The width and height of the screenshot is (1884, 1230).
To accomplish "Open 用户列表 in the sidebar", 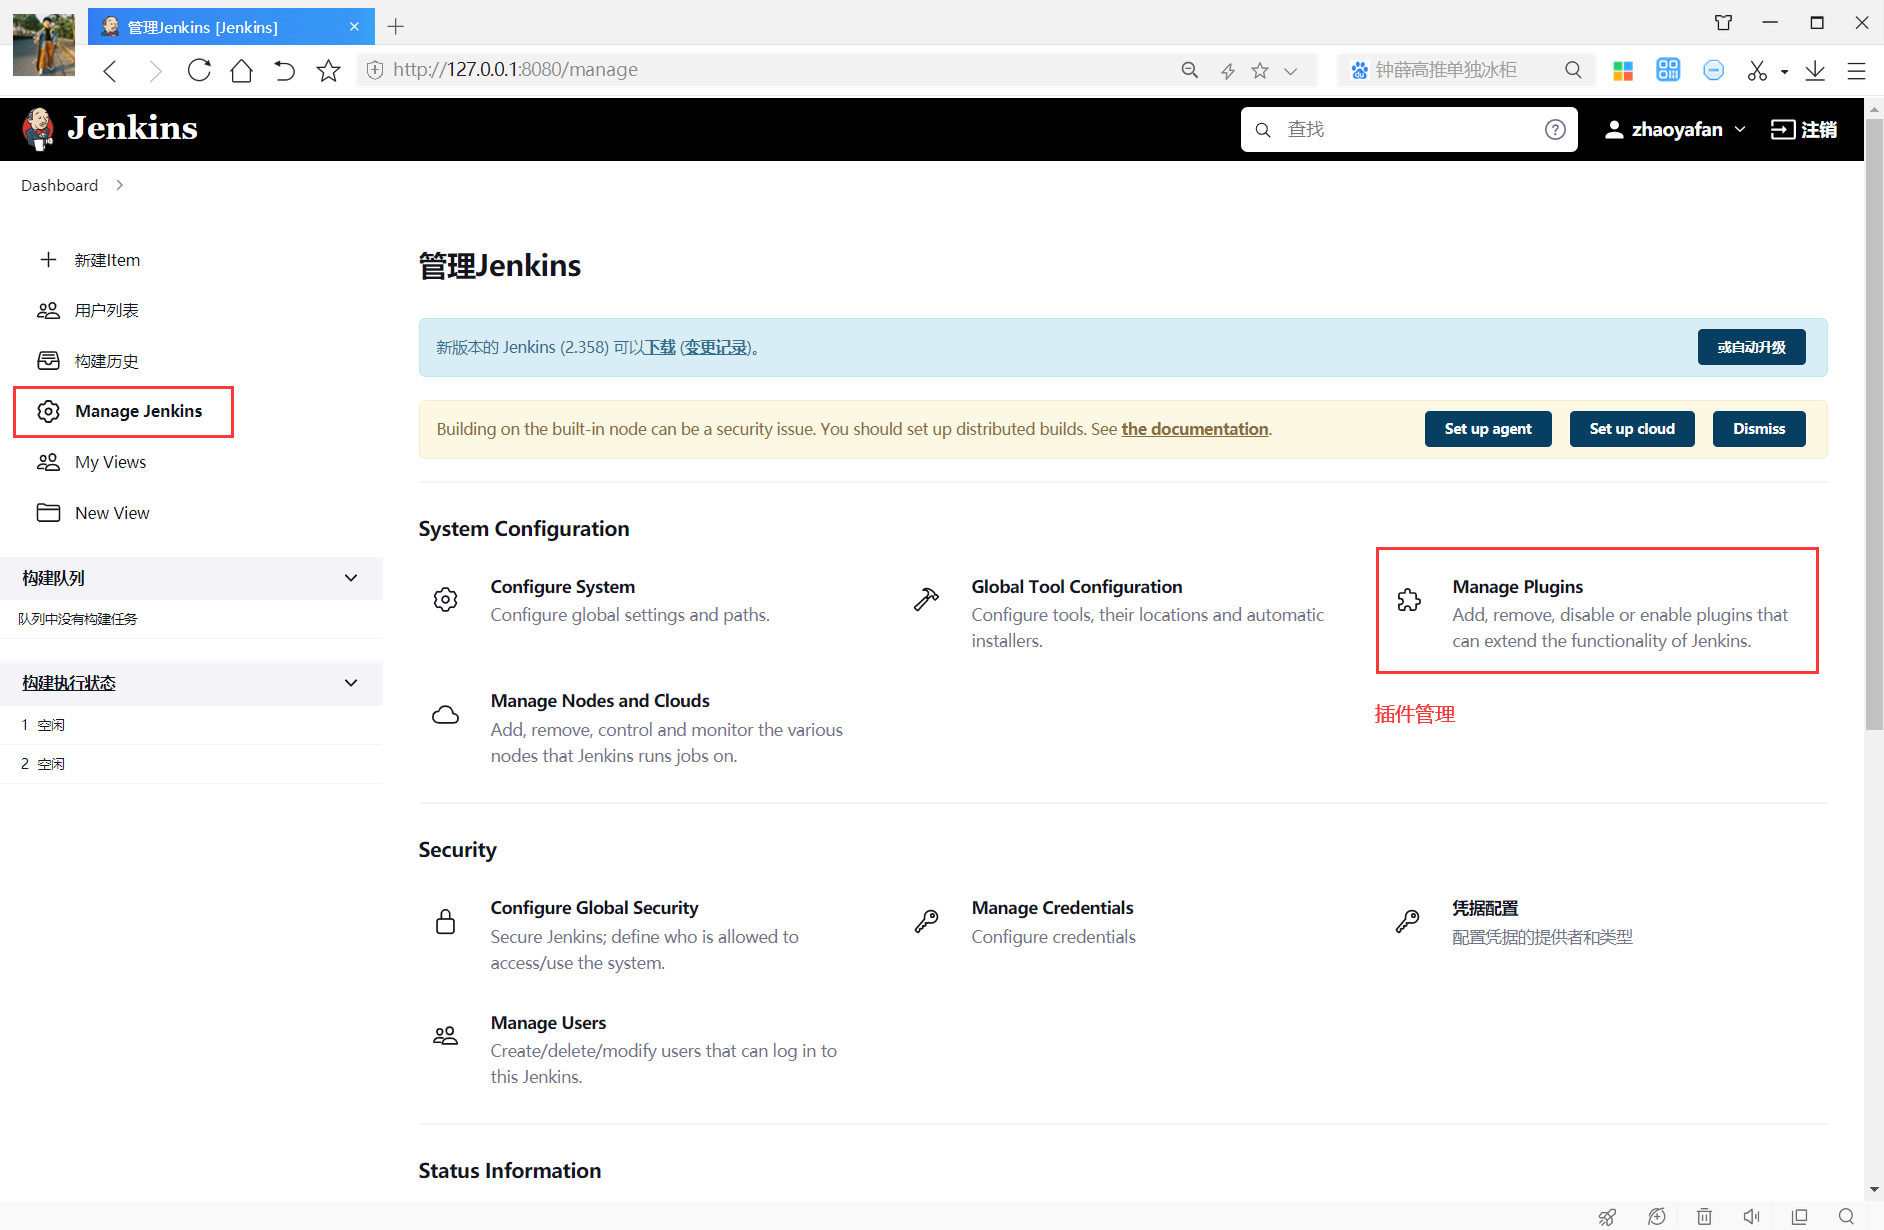I will [107, 310].
